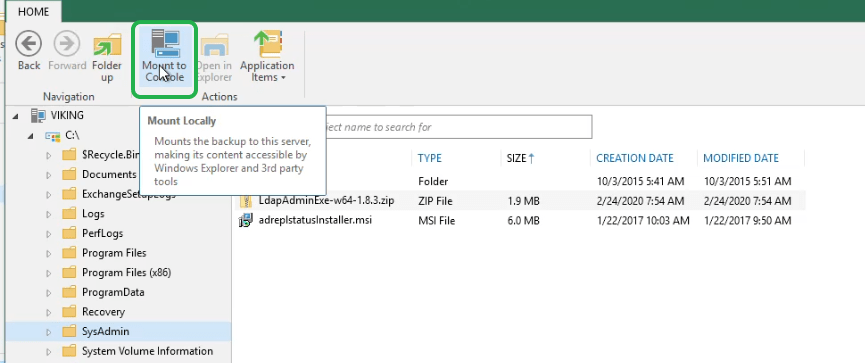This screenshot has height=363, width=865.
Task: Click the 6.0 MB size cell
Action: coord(523,221)
